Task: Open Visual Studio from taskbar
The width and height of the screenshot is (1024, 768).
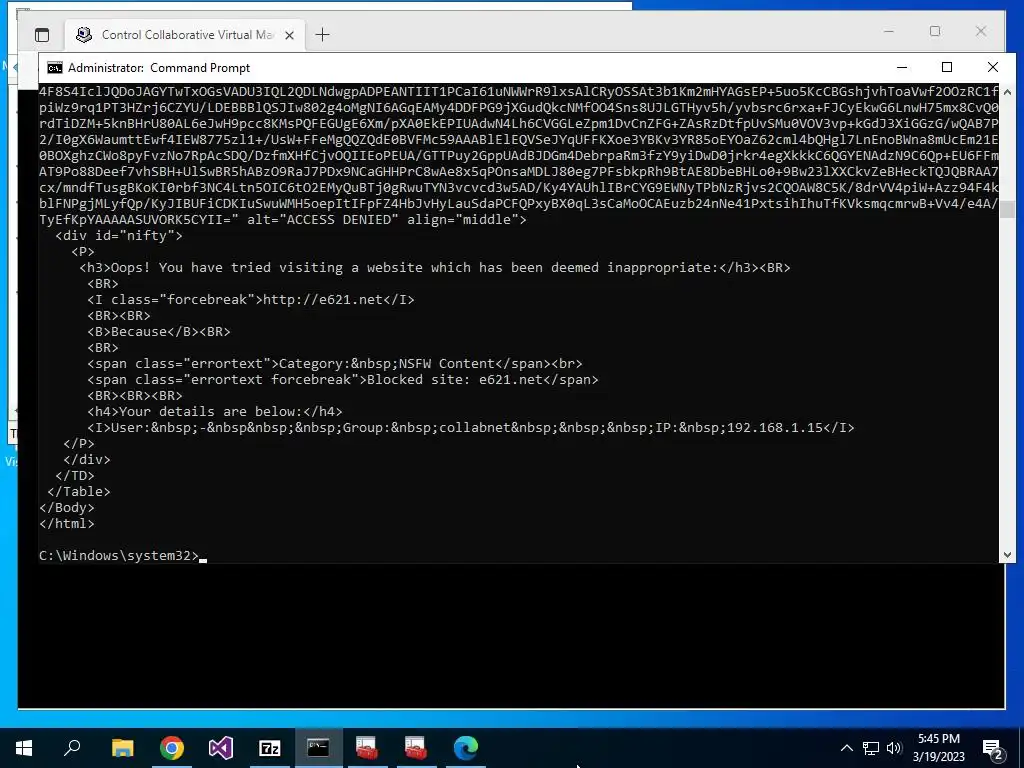Action: 221,748
